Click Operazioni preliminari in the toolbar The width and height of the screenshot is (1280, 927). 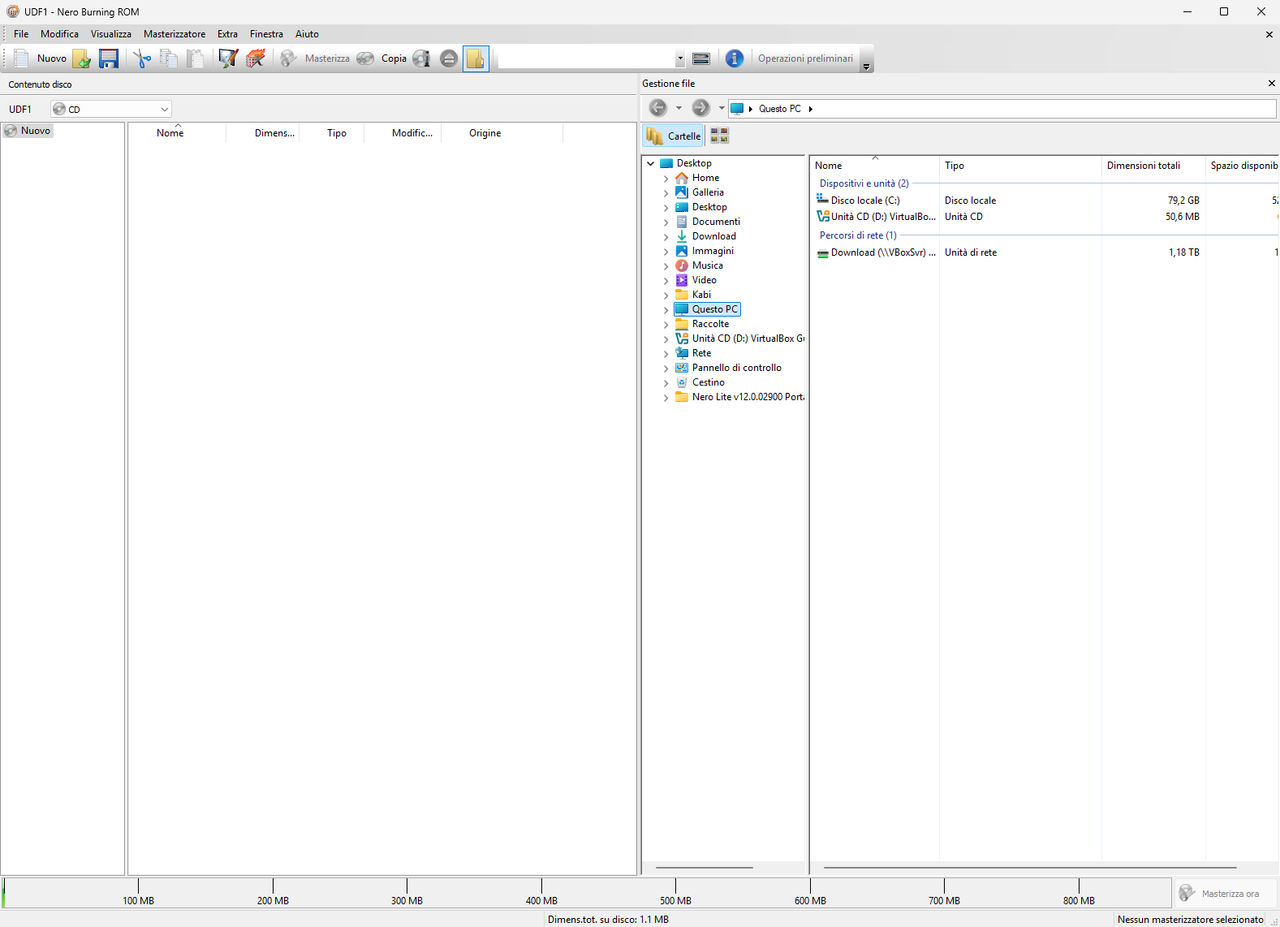point(805,58)
